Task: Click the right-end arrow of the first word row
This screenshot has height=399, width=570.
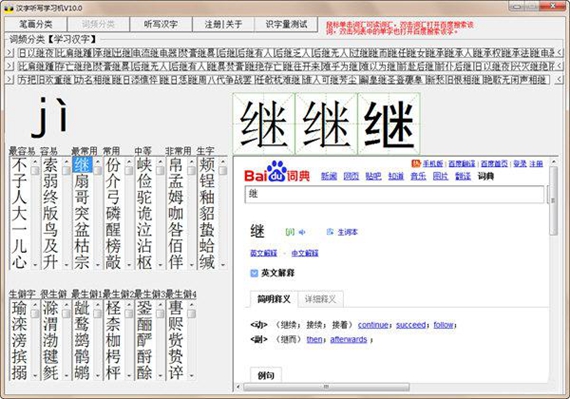Action: coord(560,53)
